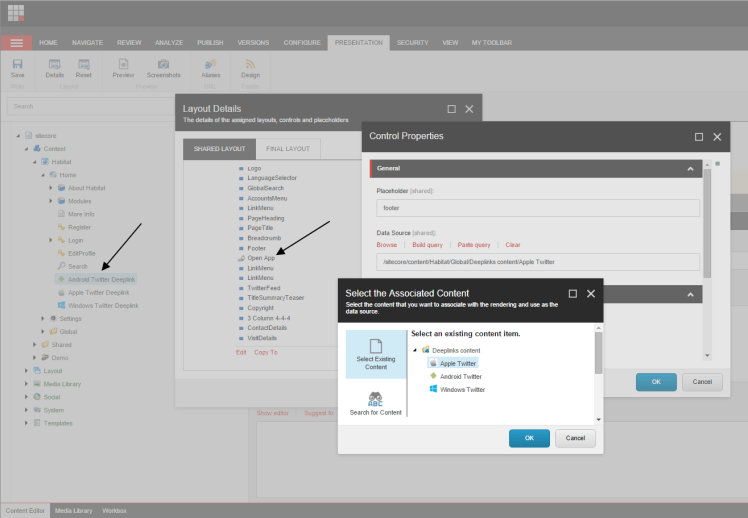The height and width of the screenshot is (518, 748).
Task: Click the Browse data source link
Action: pos(387,245)
